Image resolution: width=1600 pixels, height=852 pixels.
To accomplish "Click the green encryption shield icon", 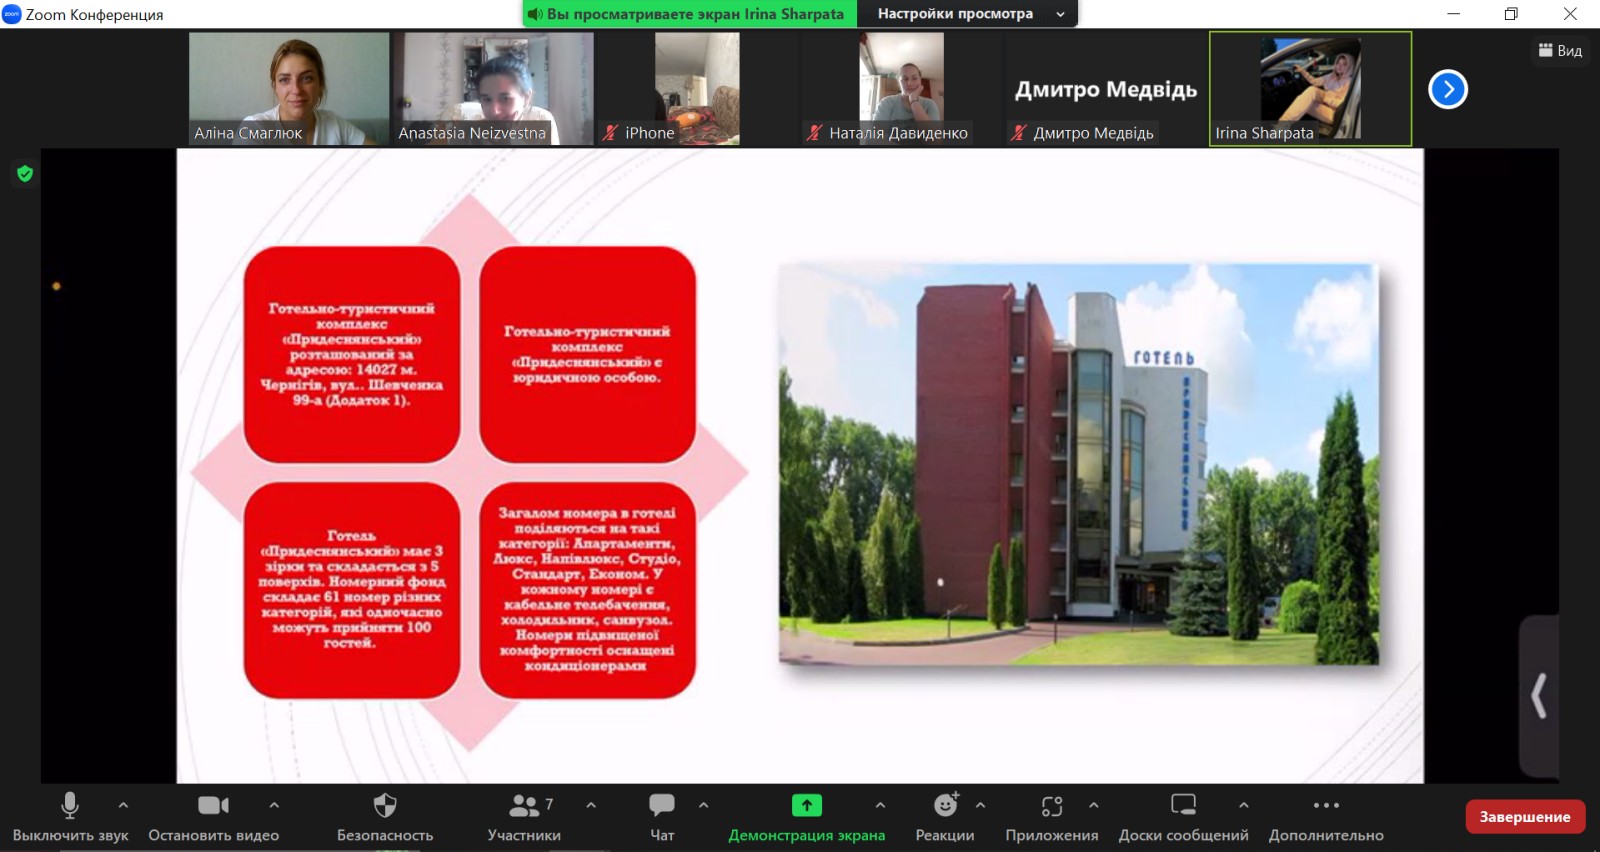I will pyautogui.click(x=25, y=174).
